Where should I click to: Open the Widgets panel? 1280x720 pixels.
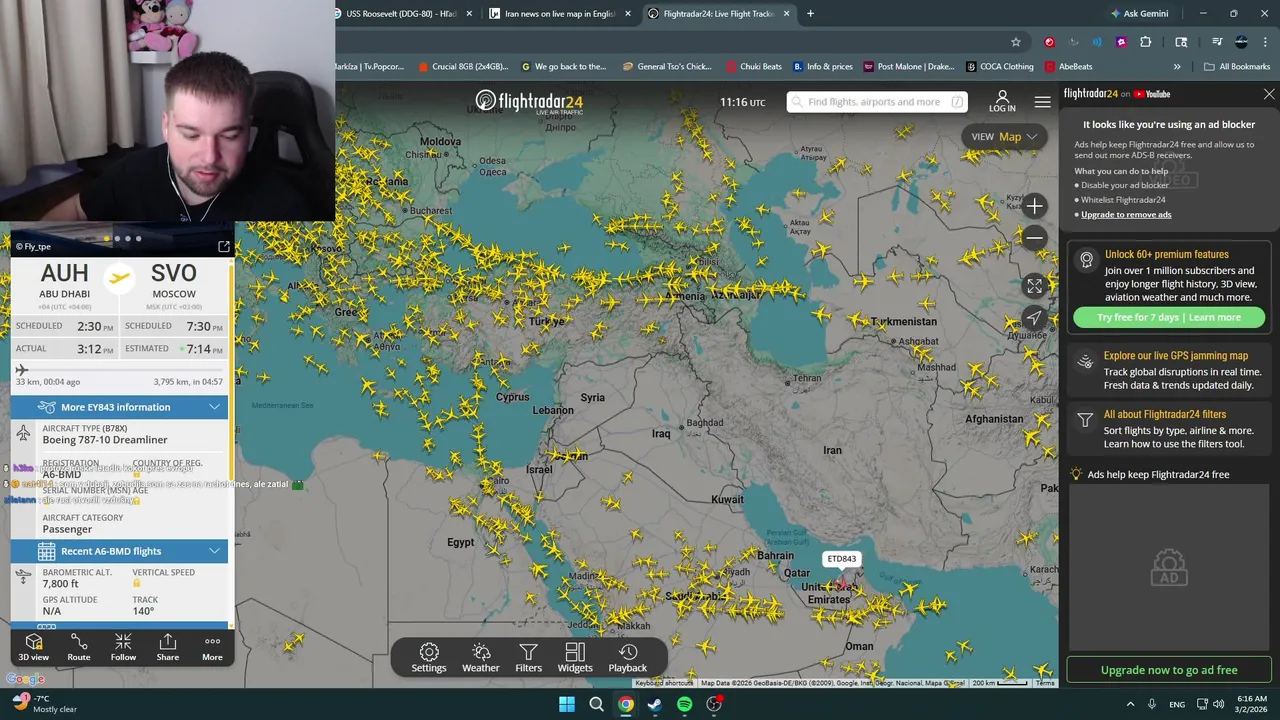click(575, 658)
